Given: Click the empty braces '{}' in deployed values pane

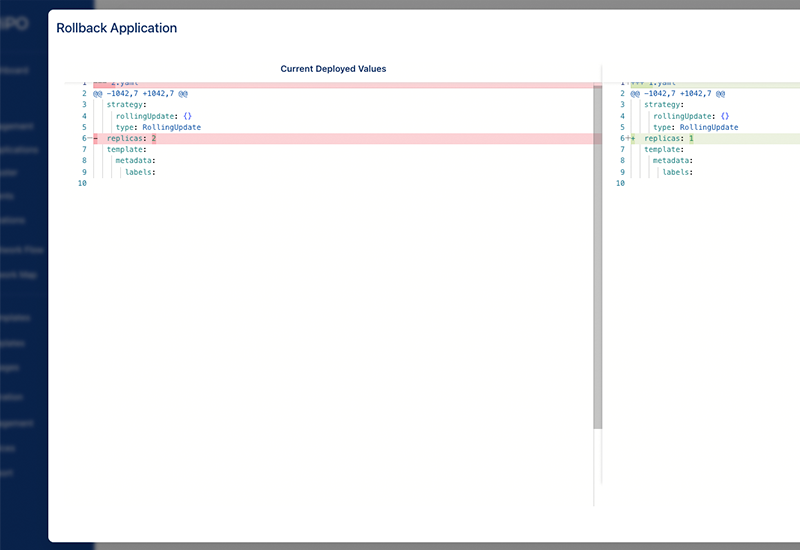Looking at the screenshot, I should click(187, 116).
